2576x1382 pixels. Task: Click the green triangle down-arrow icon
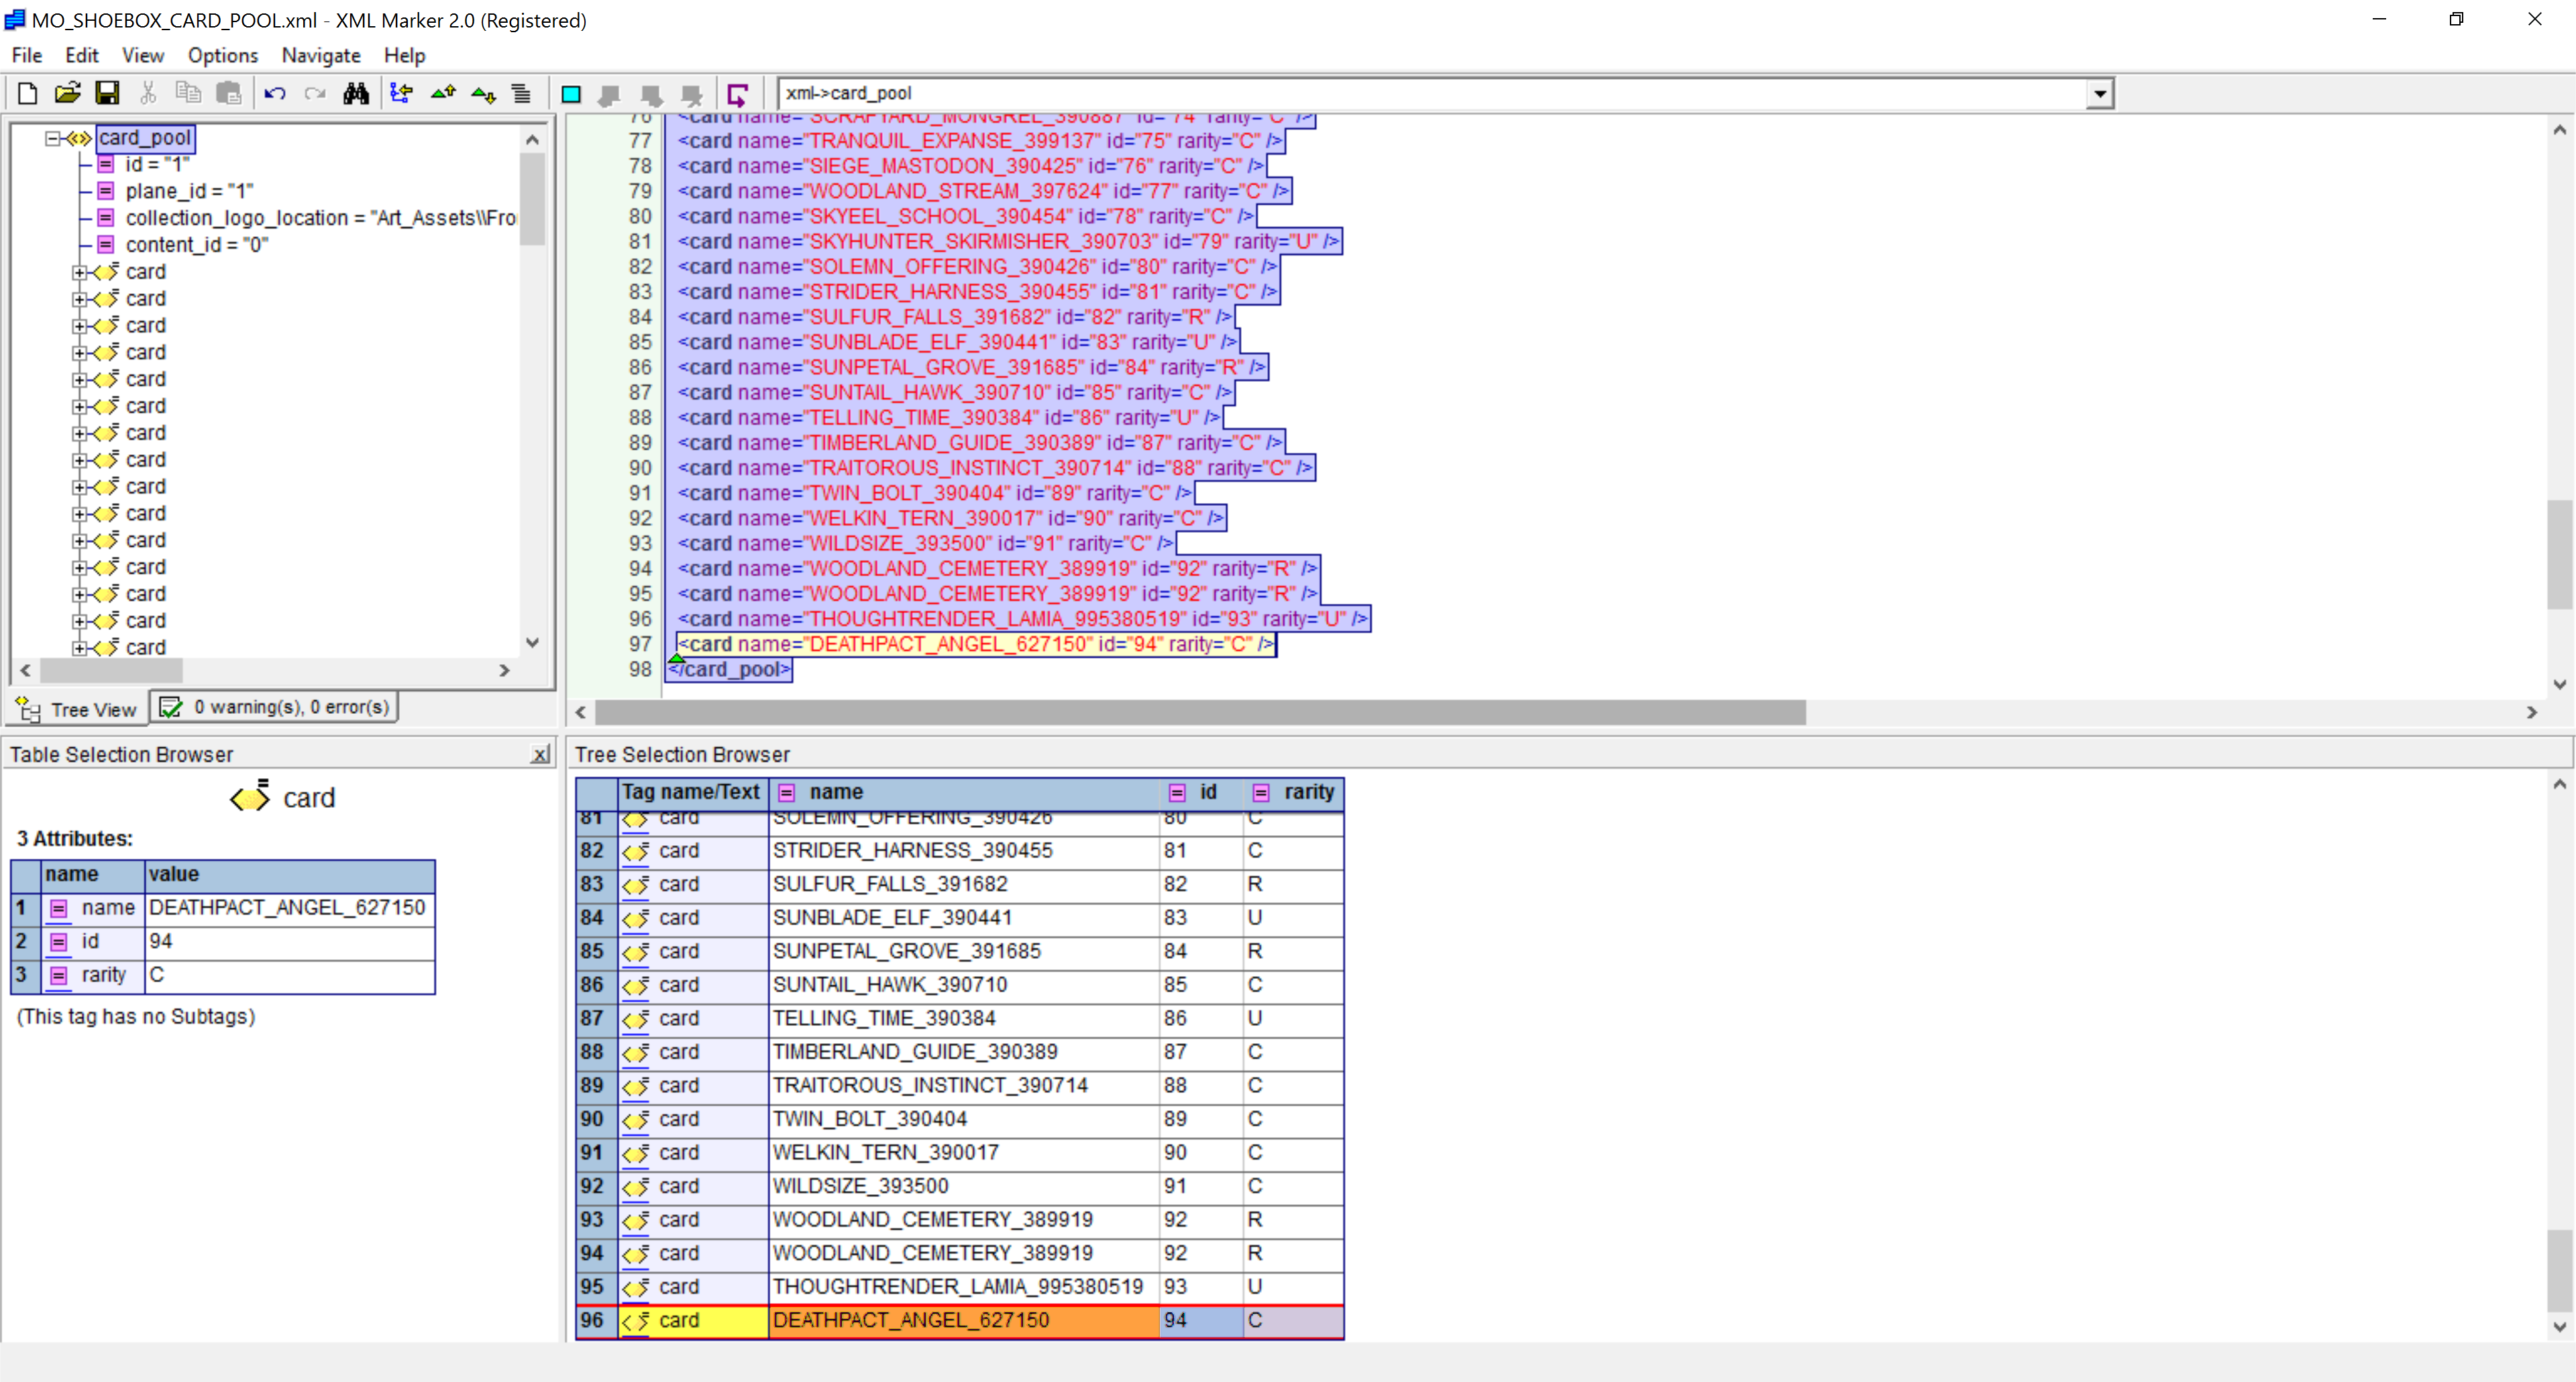(483, 93)
